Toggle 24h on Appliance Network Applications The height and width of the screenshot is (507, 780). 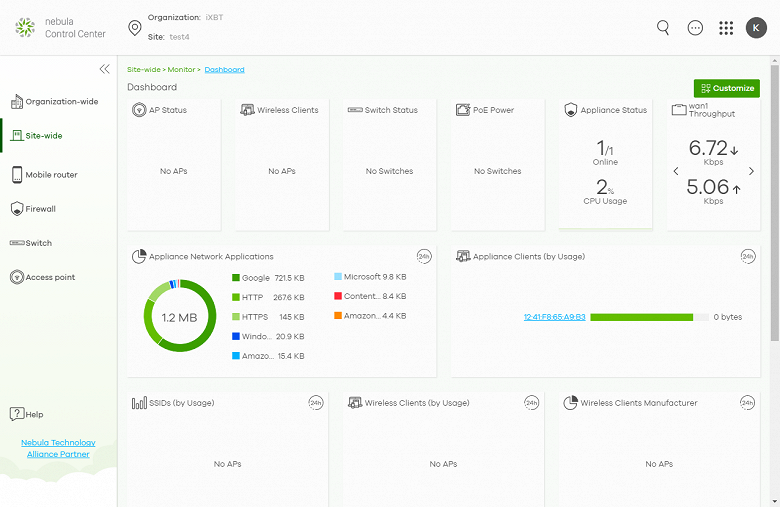424,257
